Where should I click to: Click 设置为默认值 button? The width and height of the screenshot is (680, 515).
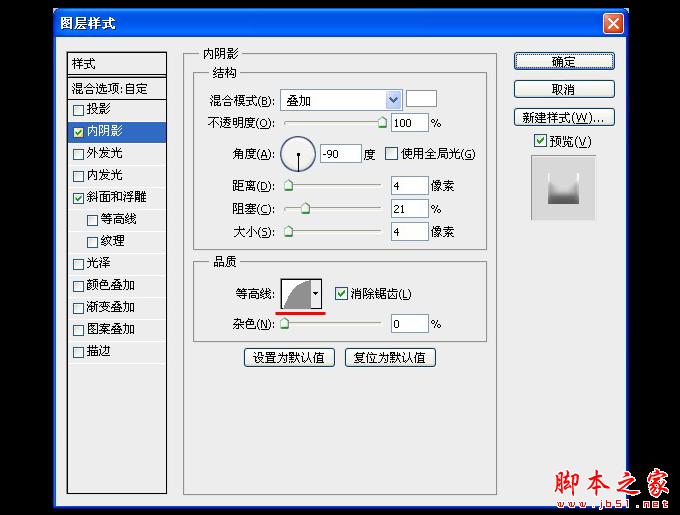point(289,358)
